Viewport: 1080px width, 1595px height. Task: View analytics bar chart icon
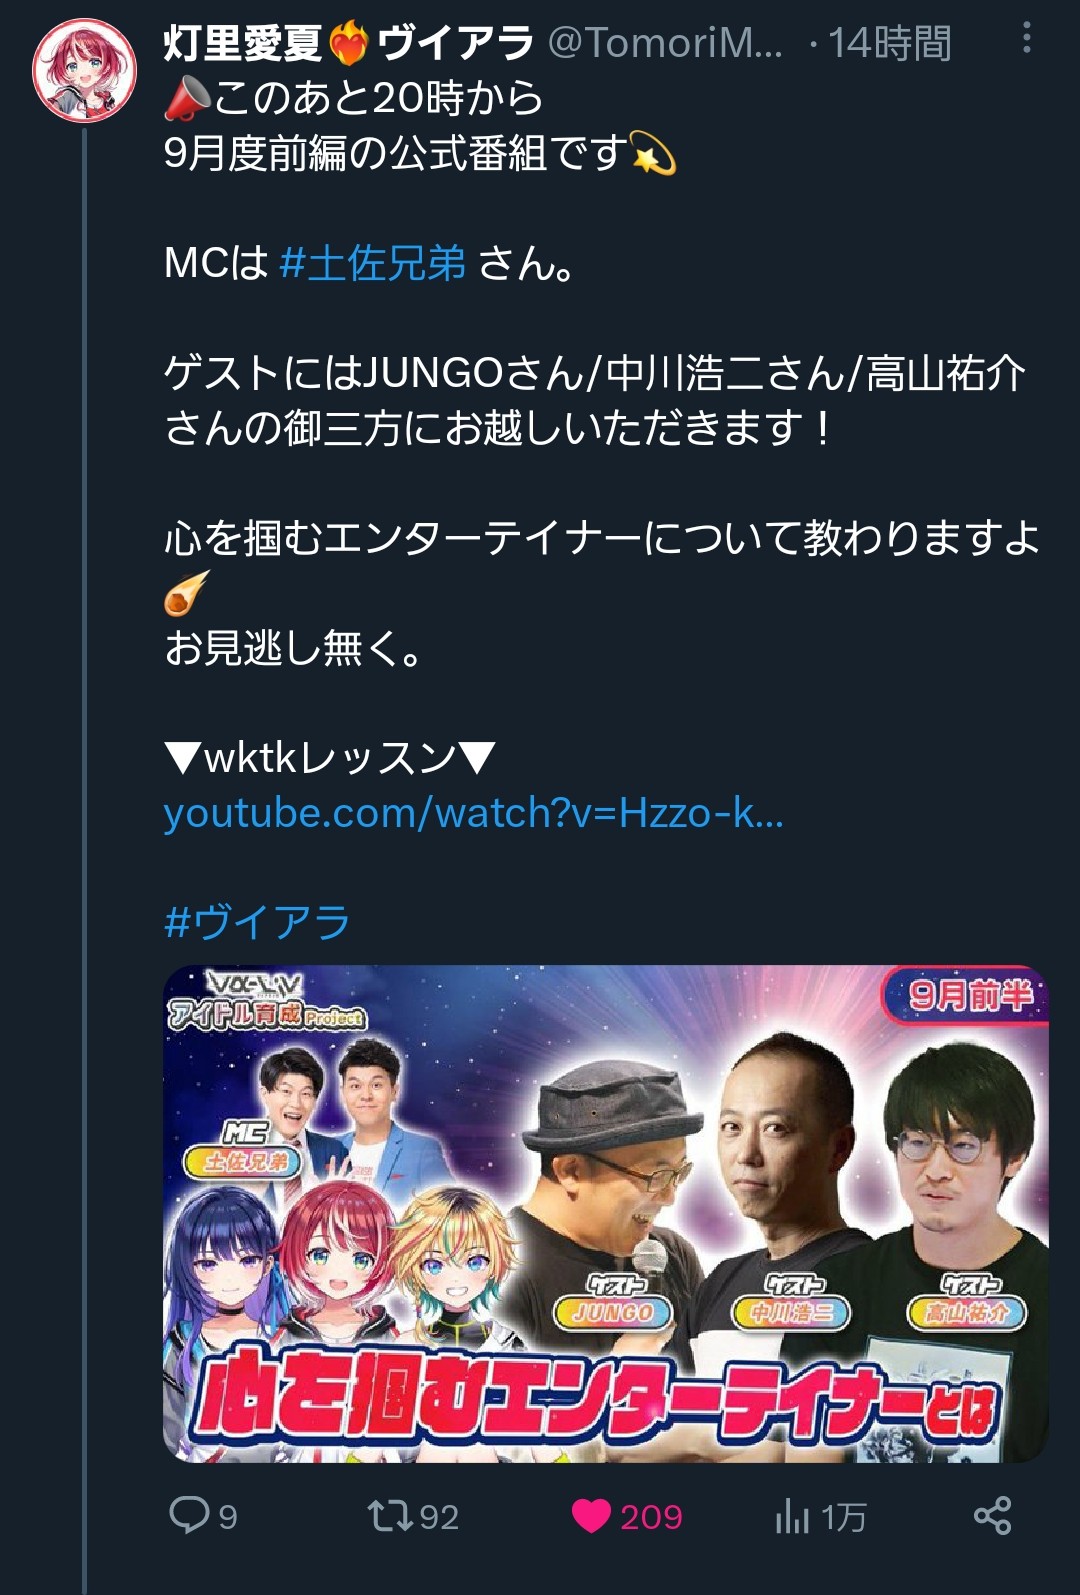791,1516
